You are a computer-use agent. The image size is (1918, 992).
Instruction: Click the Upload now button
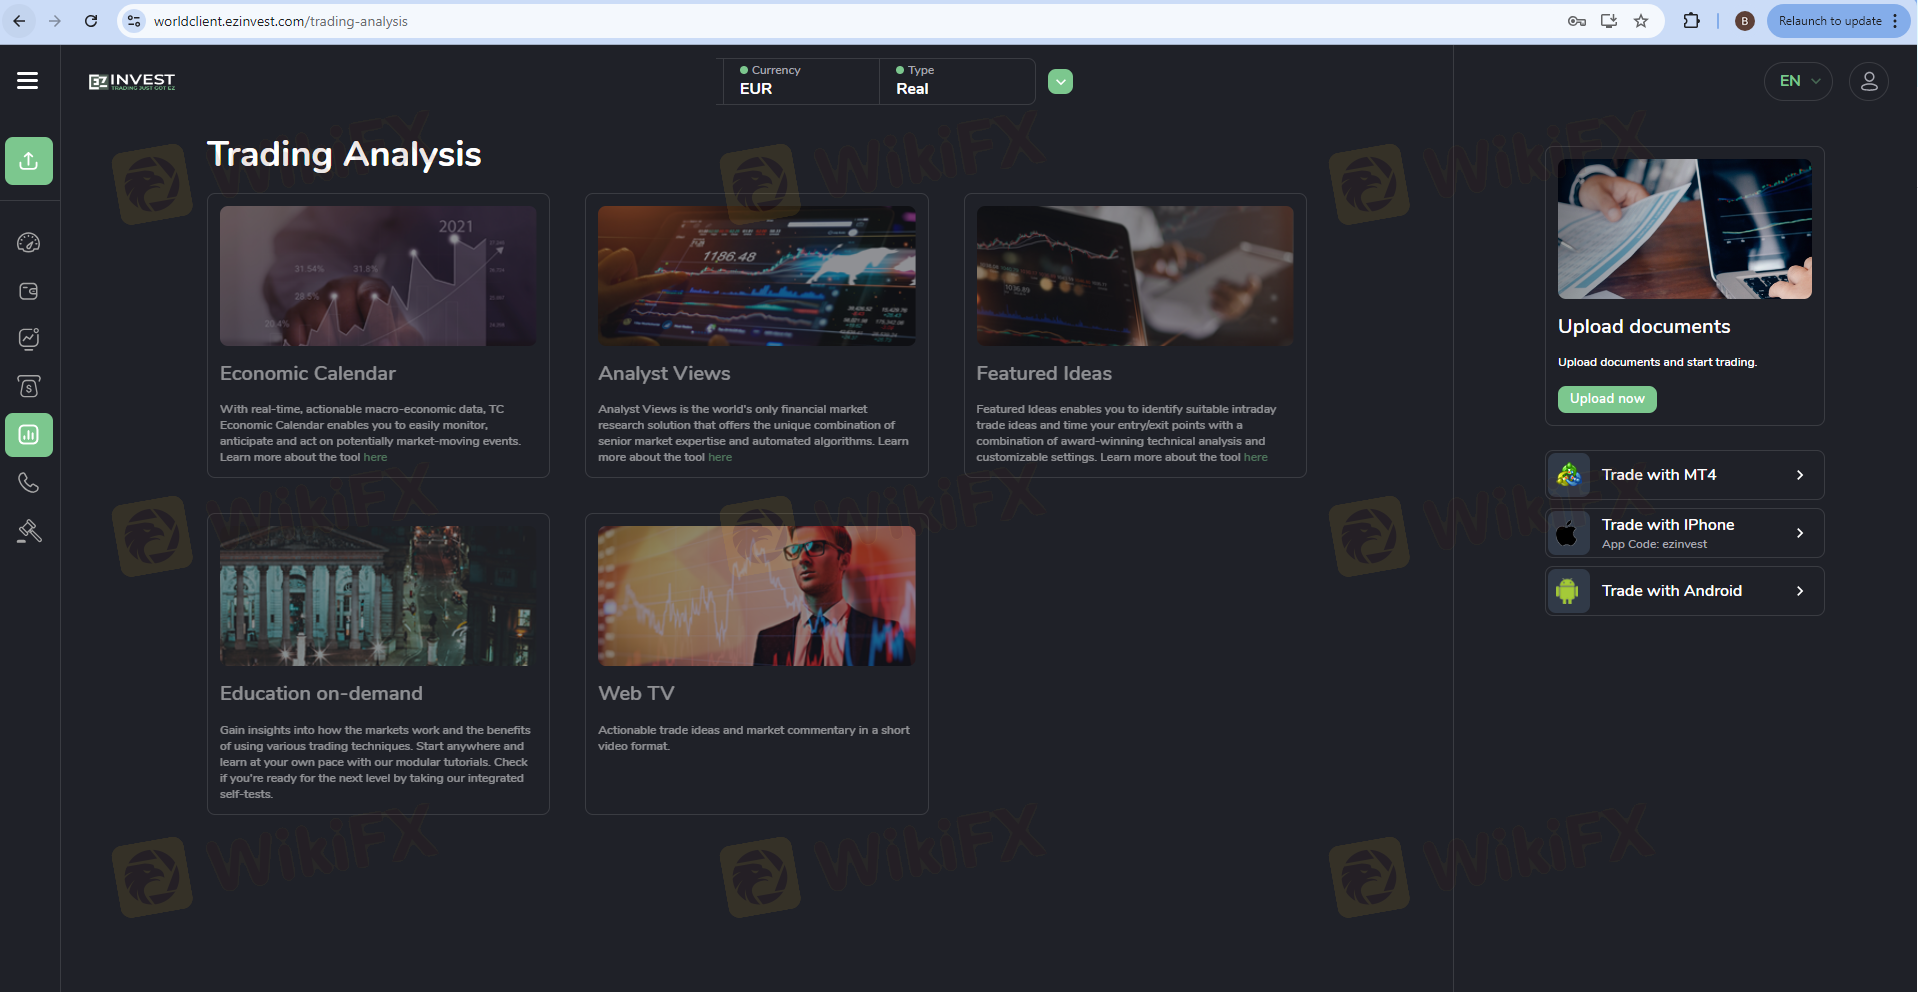pyautogui.click(x=1606, y=399)
